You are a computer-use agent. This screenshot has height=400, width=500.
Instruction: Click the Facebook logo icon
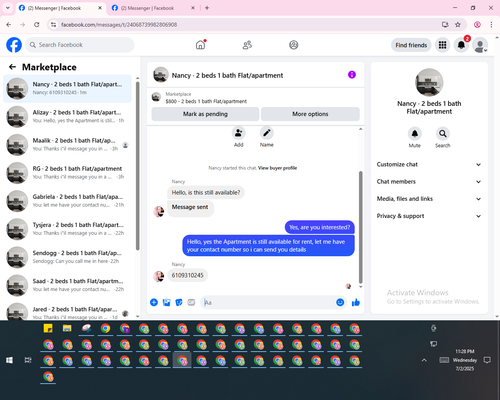[14, 45]
